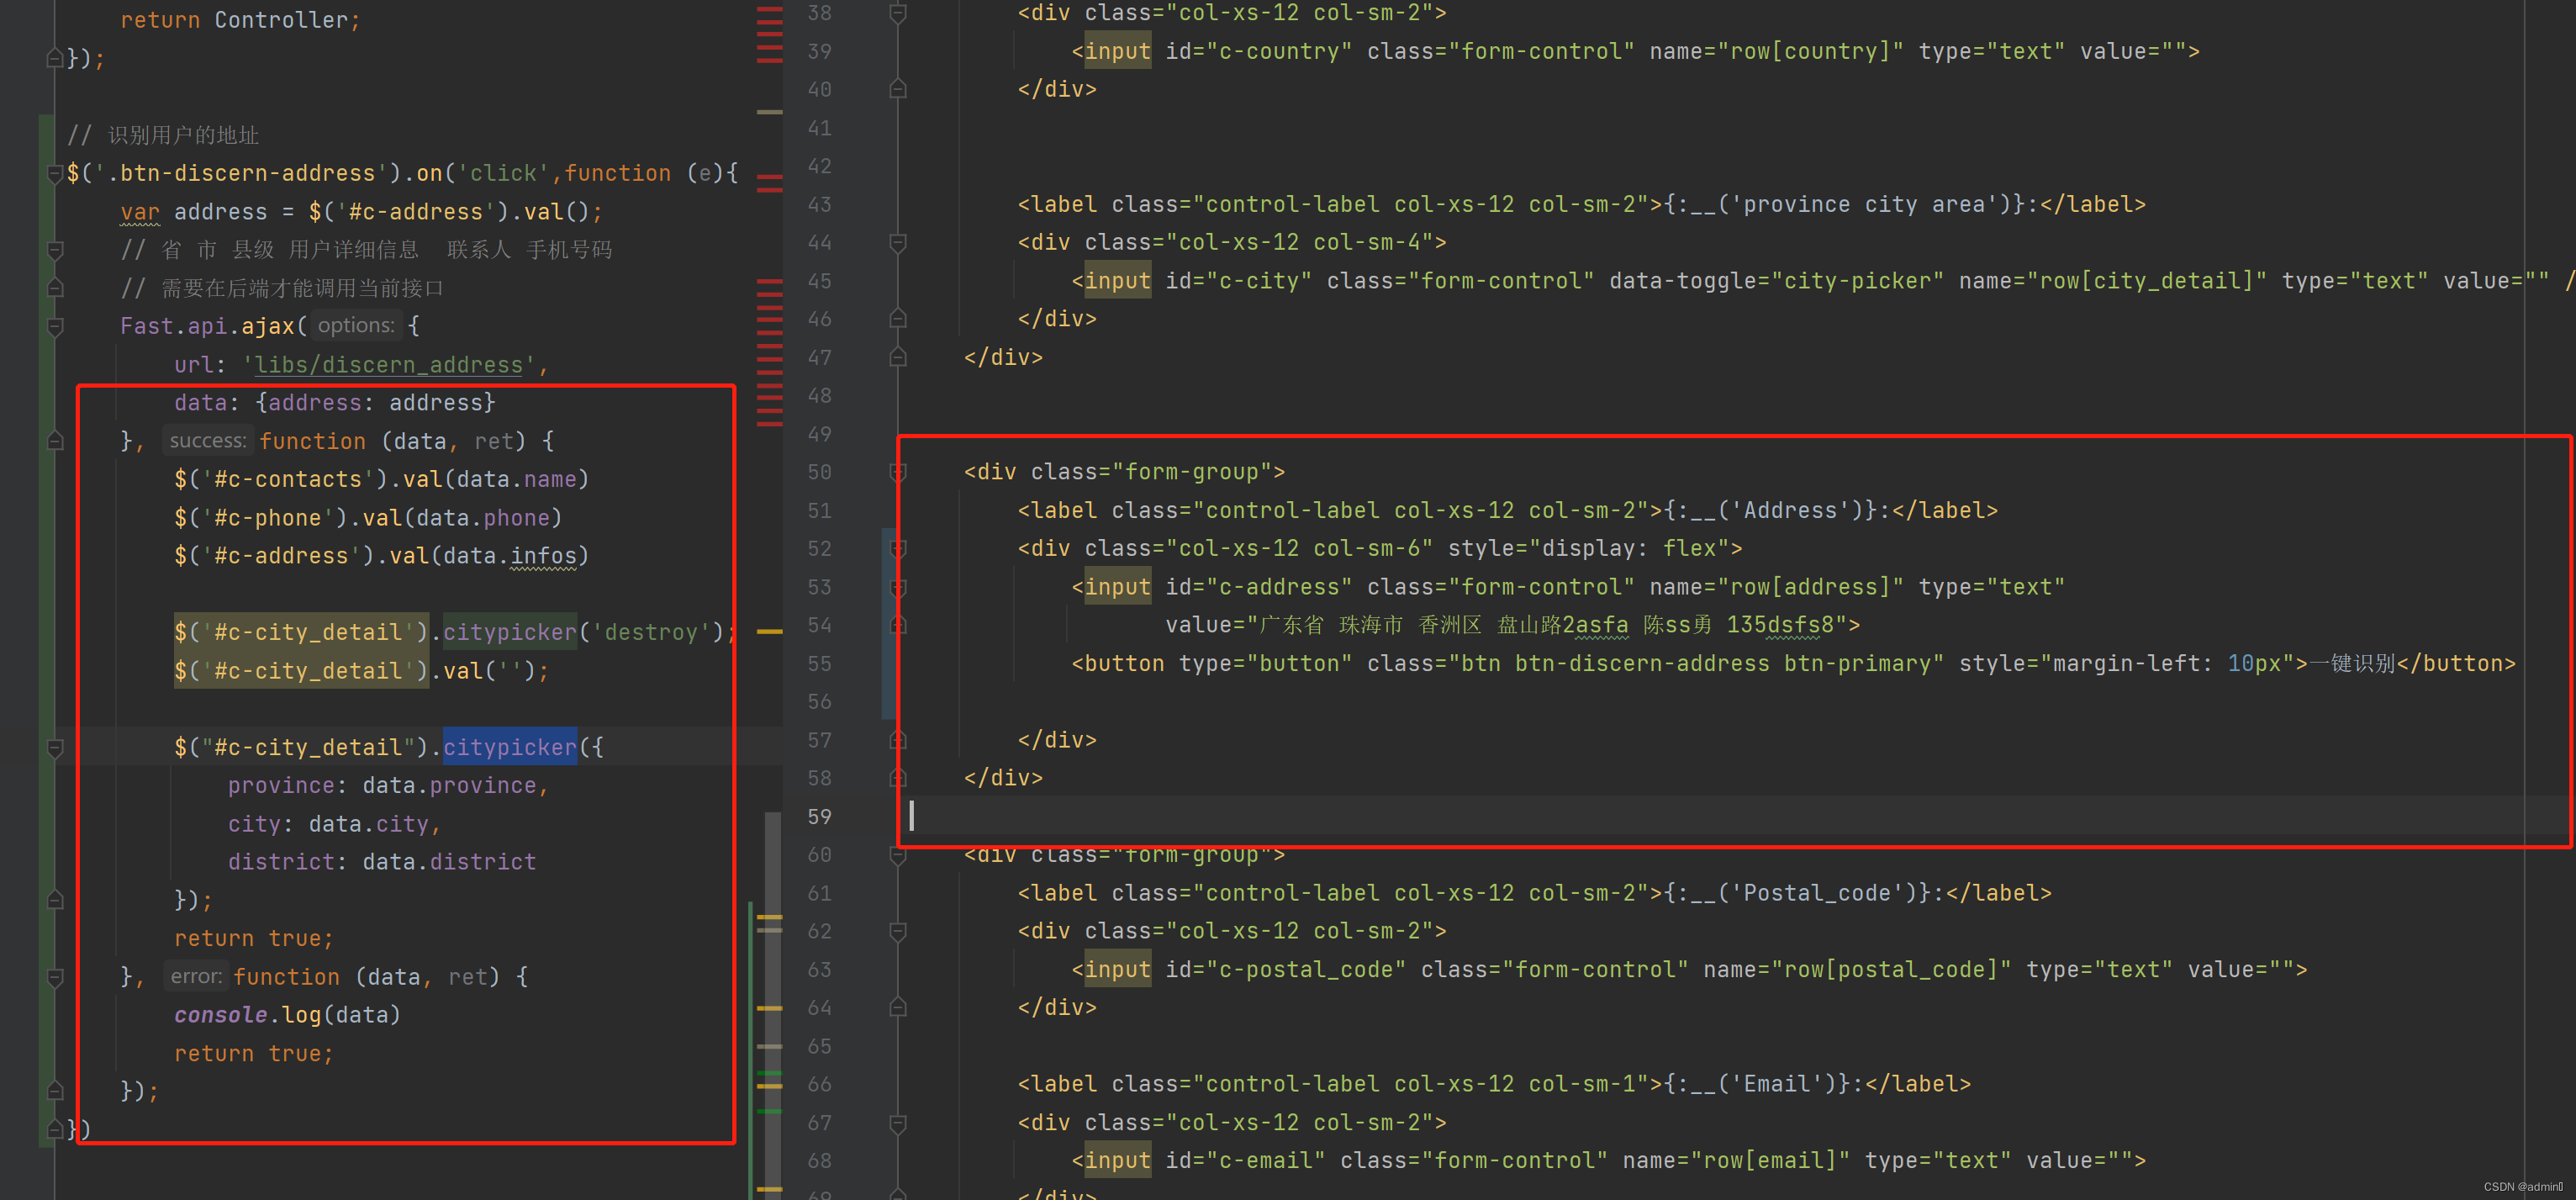
Task: Click fold end marker at line 64
Action: coord(898,1007)
